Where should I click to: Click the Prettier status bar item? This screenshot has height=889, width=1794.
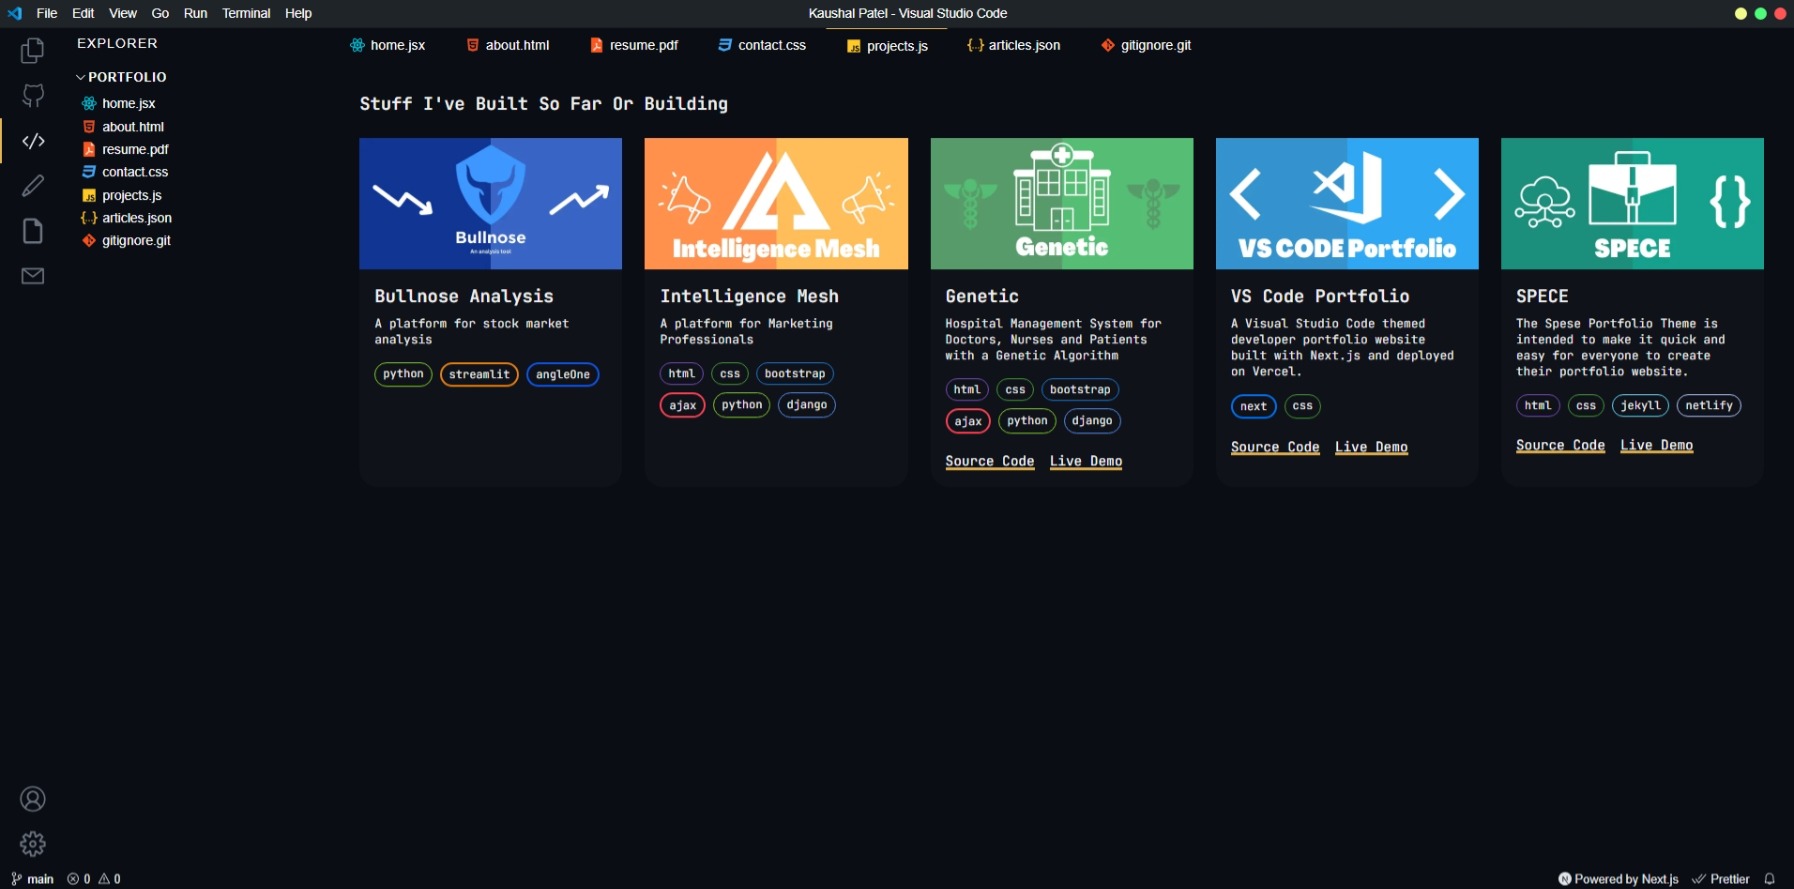coord(1721,879)
